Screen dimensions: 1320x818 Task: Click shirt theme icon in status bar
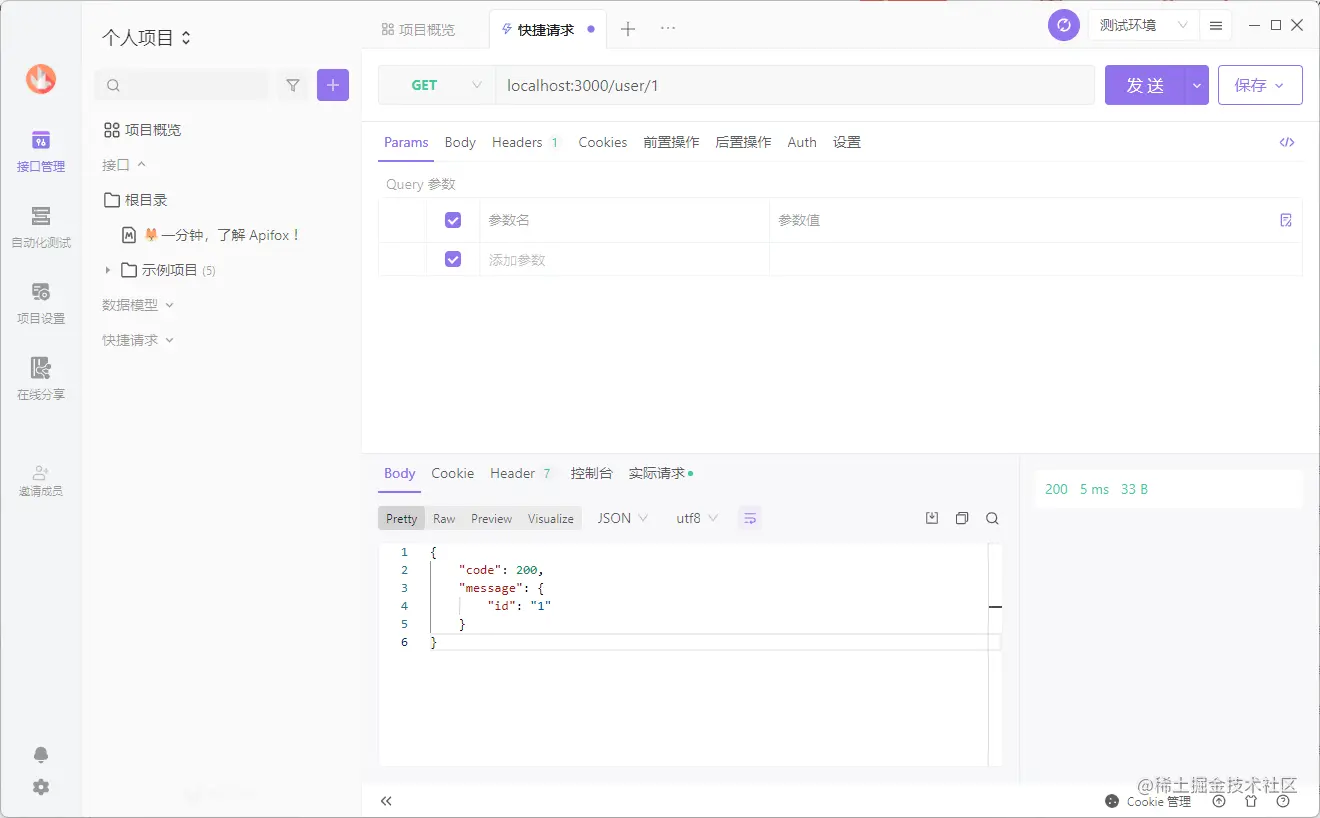point(1251,801)
